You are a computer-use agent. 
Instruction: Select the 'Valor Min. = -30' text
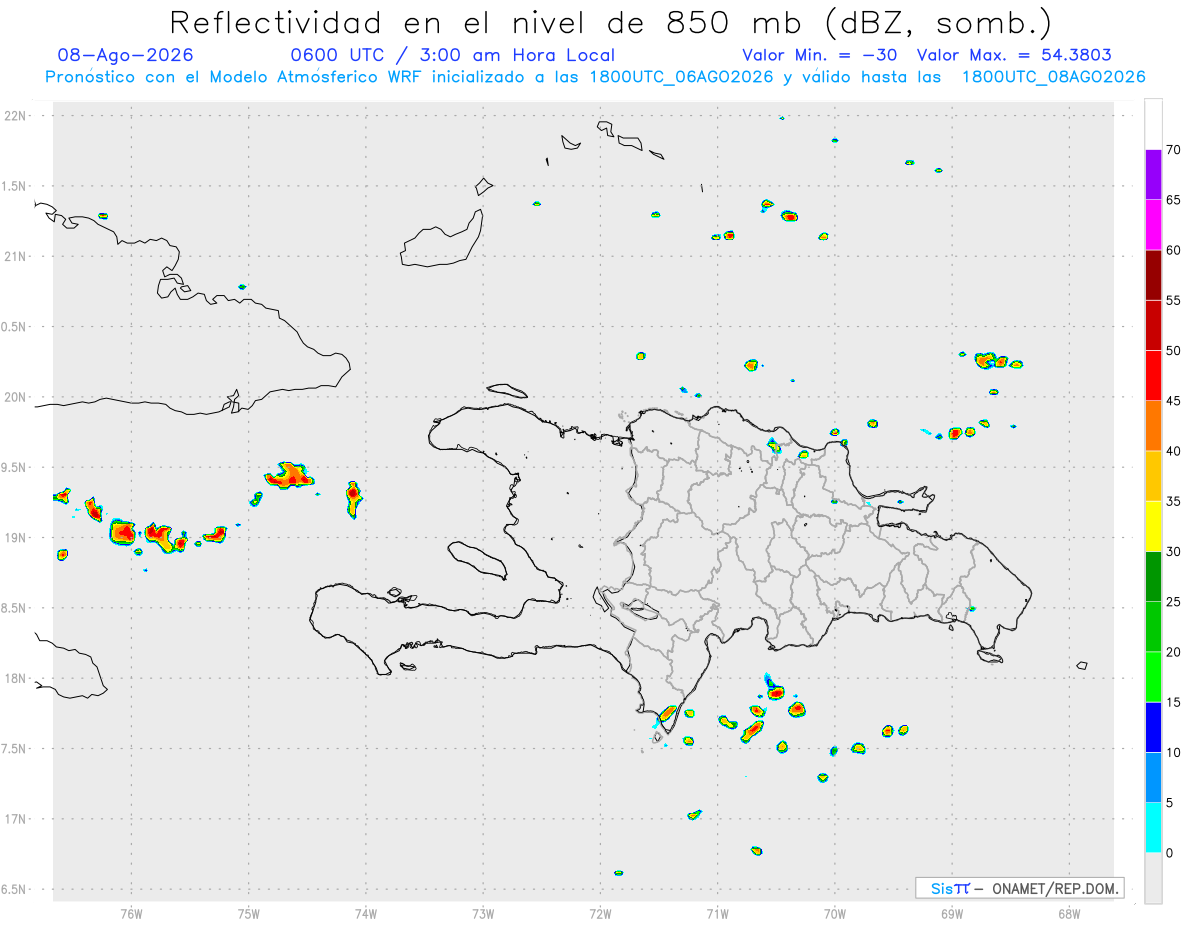820,55
